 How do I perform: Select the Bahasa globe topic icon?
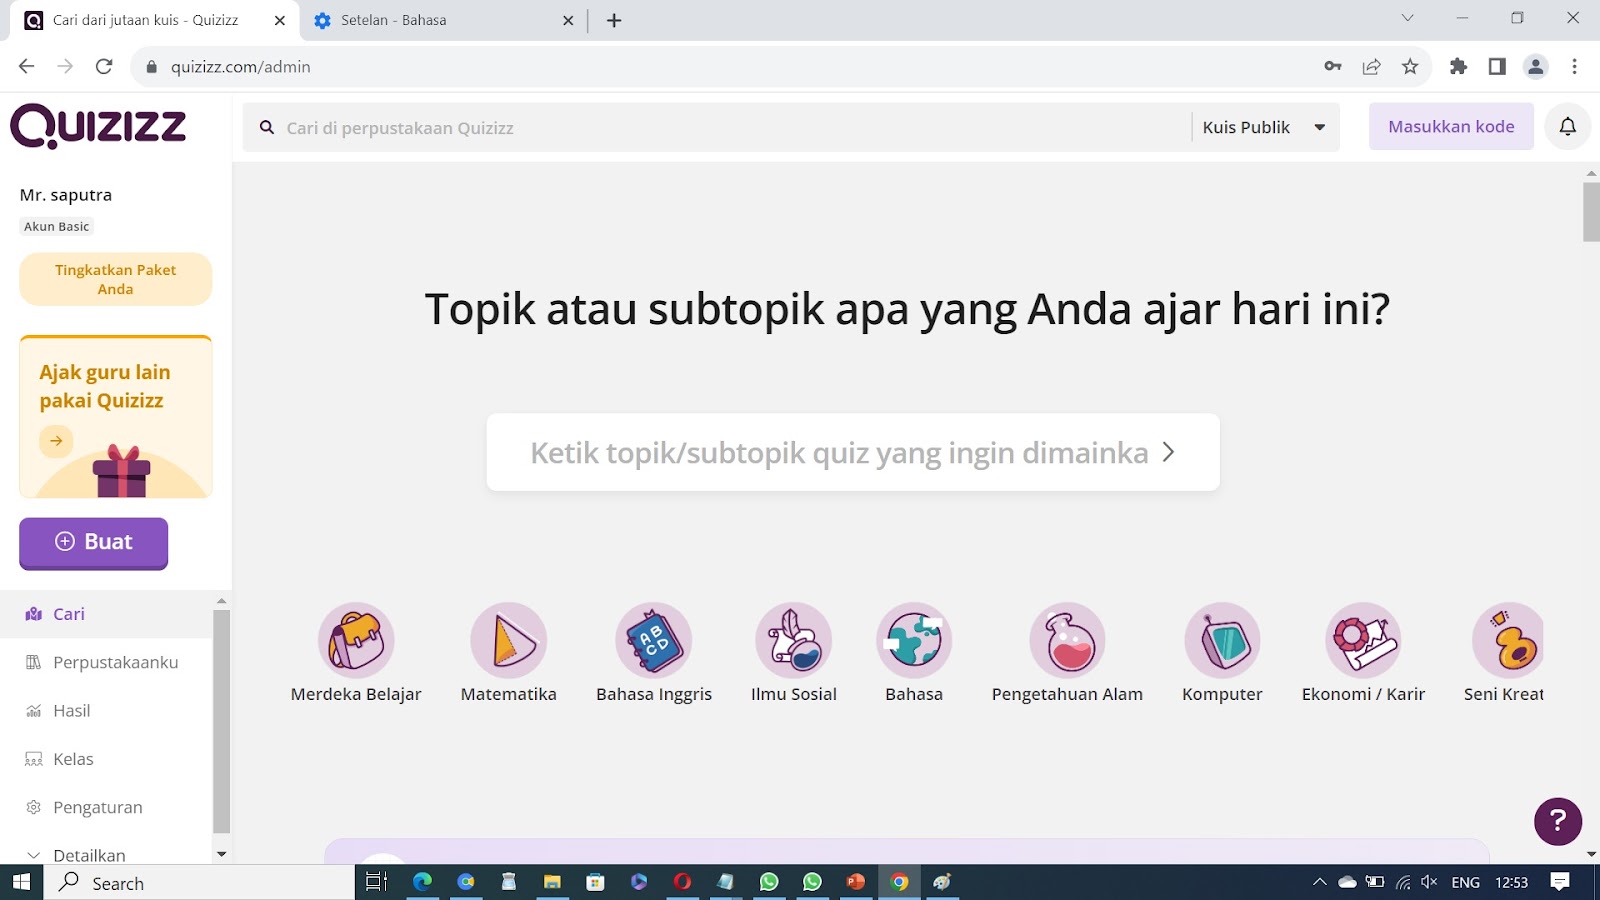pyautogui.click(x=914, y=640)
